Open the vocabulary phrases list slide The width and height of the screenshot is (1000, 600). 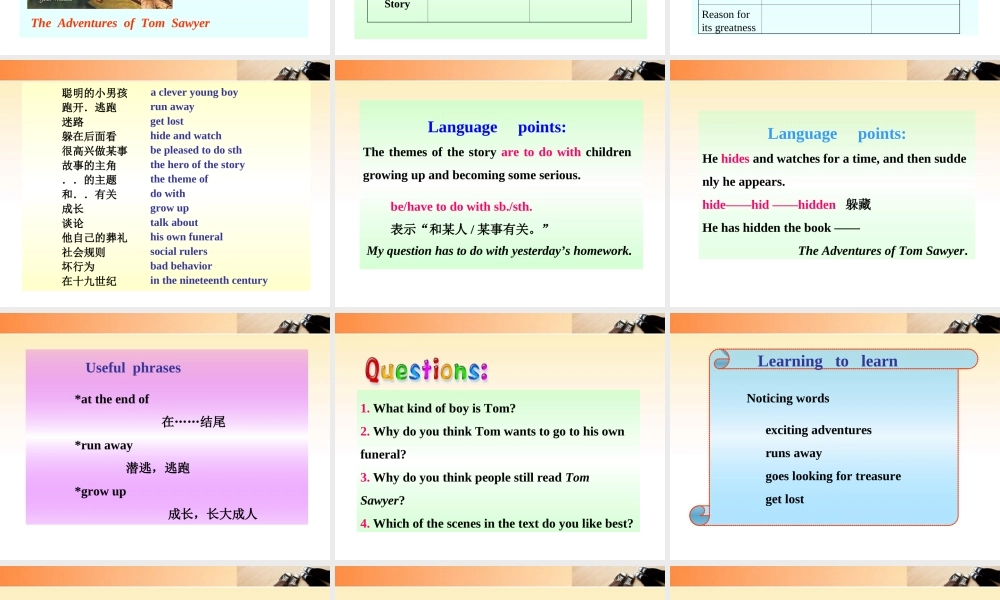click(x=165, y=186)
